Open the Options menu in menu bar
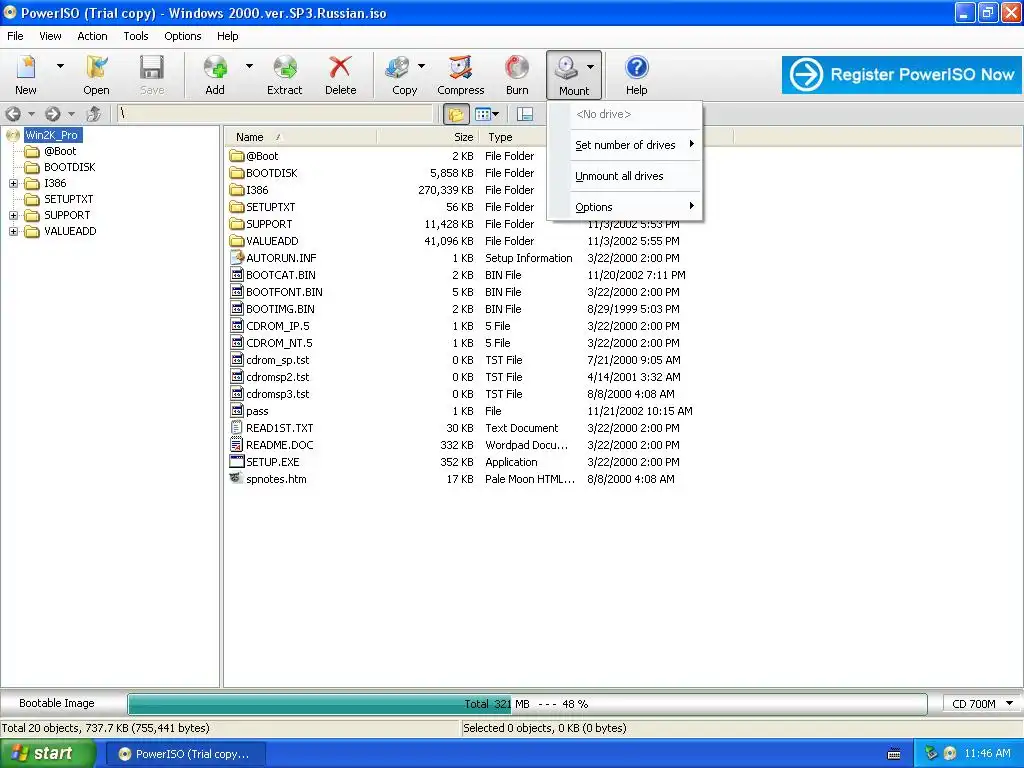 [183, 36]
